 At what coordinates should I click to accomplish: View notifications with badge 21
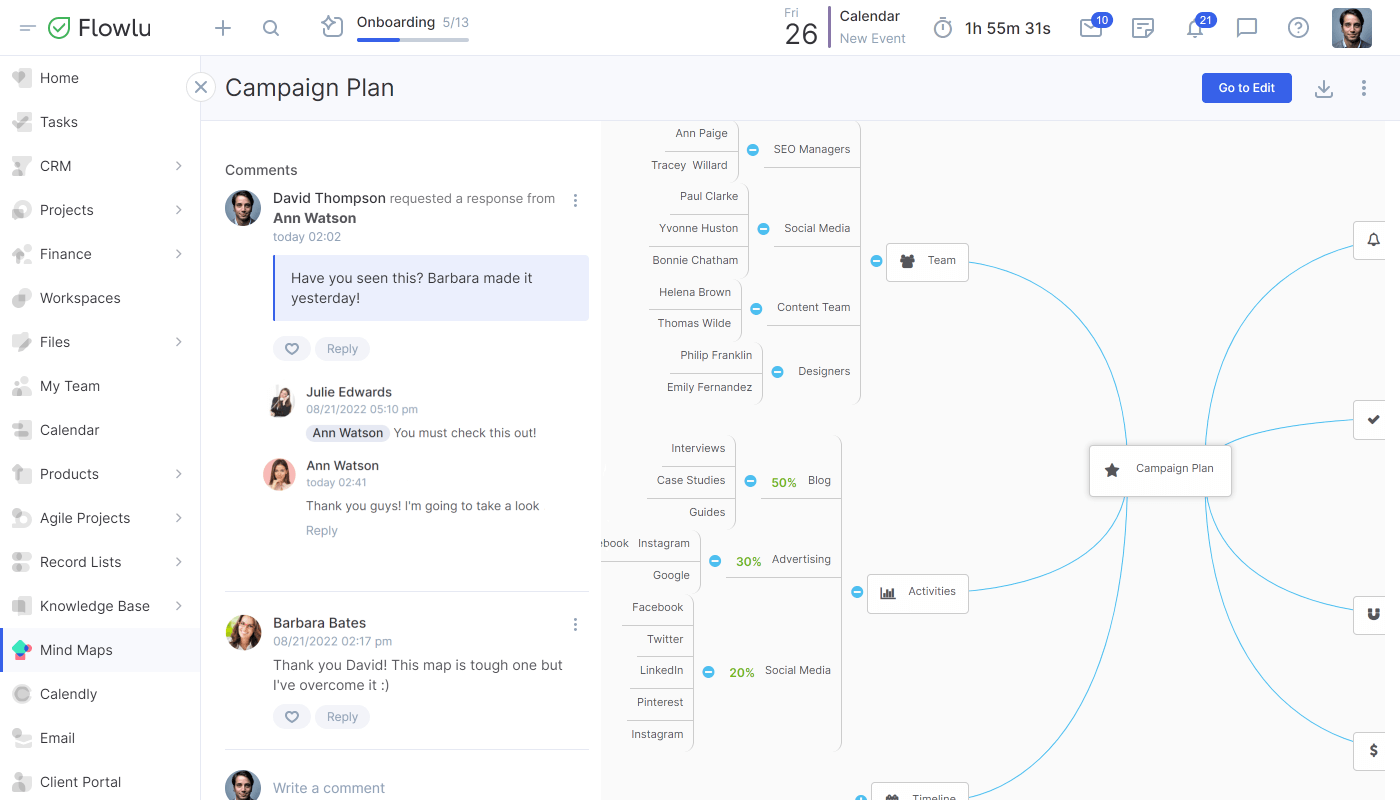[x=1195, y=28]
